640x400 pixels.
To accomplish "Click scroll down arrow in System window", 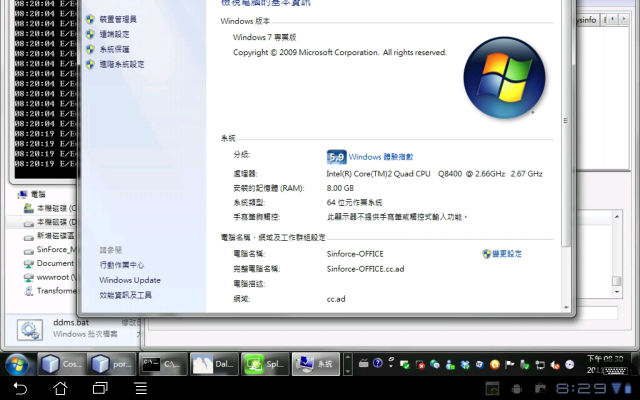I will 566,307.
